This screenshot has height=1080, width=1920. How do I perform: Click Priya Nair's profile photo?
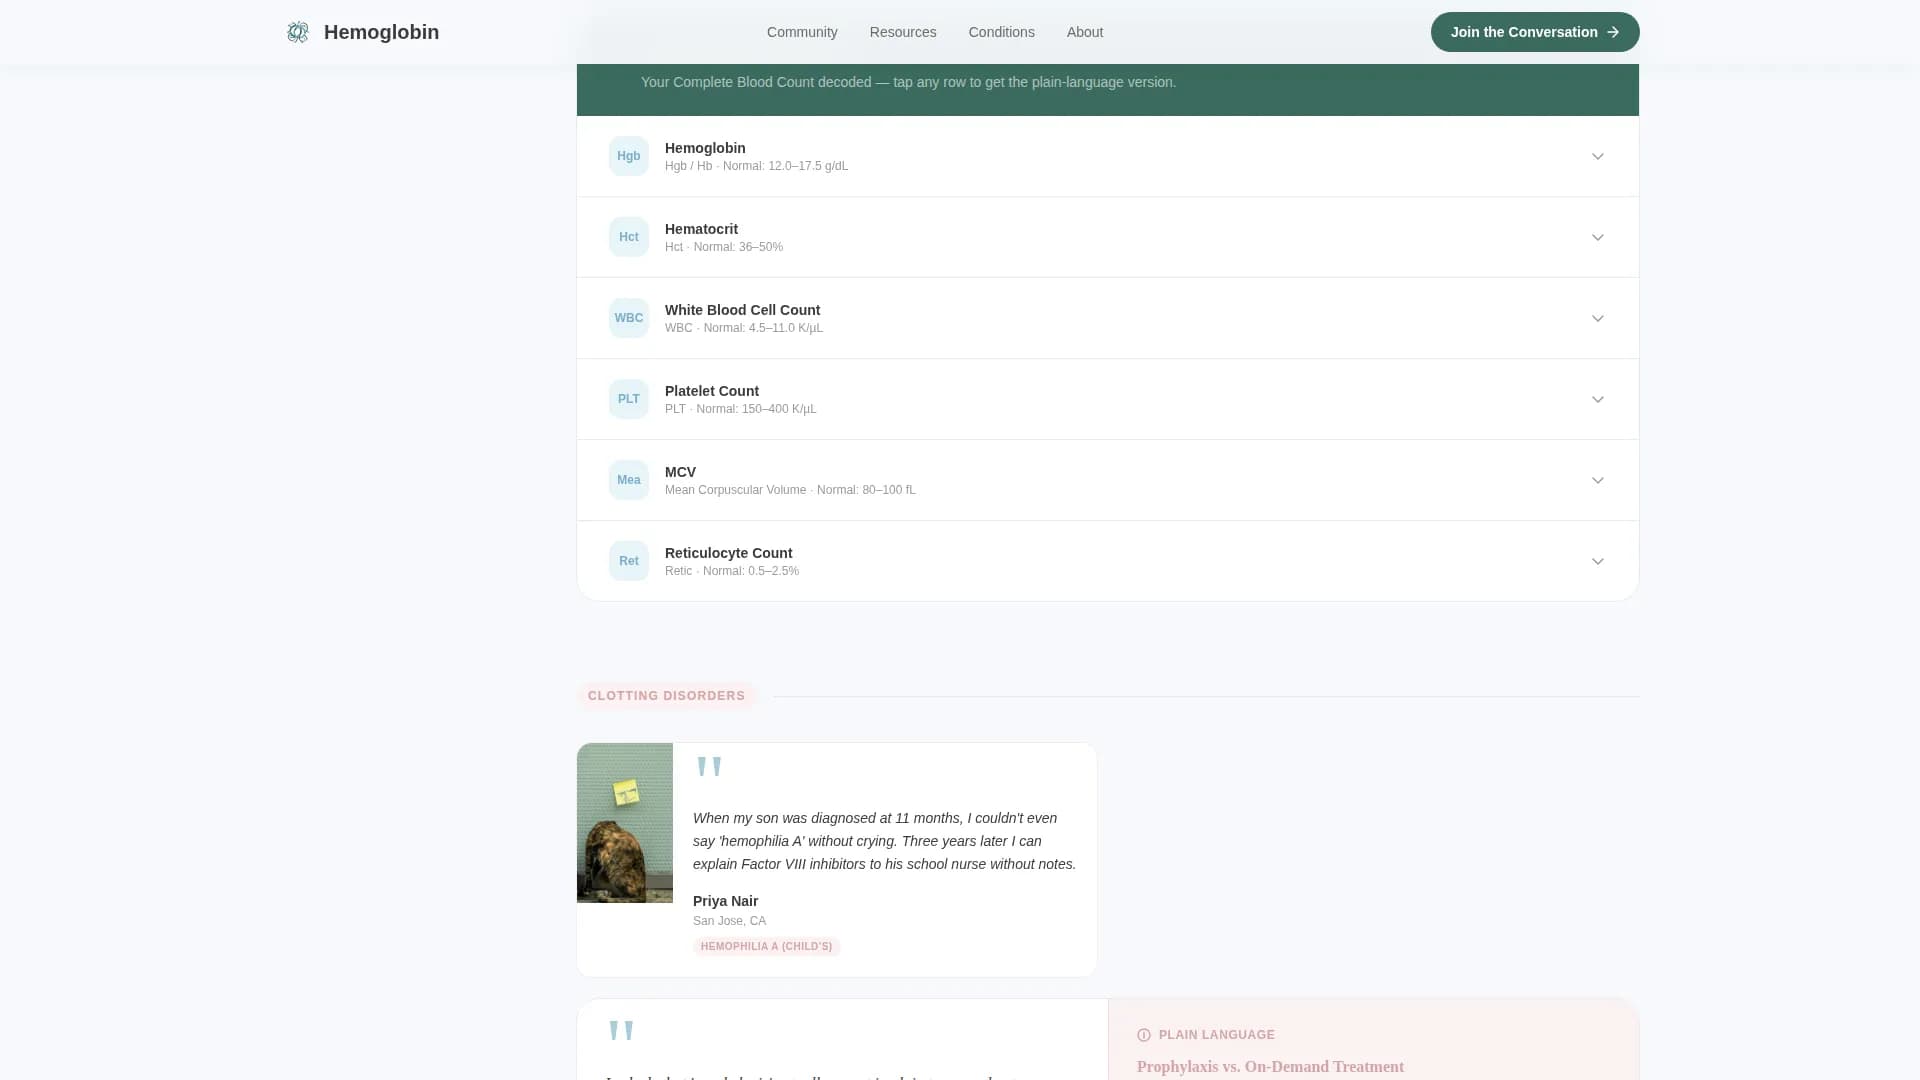point(624,823)
